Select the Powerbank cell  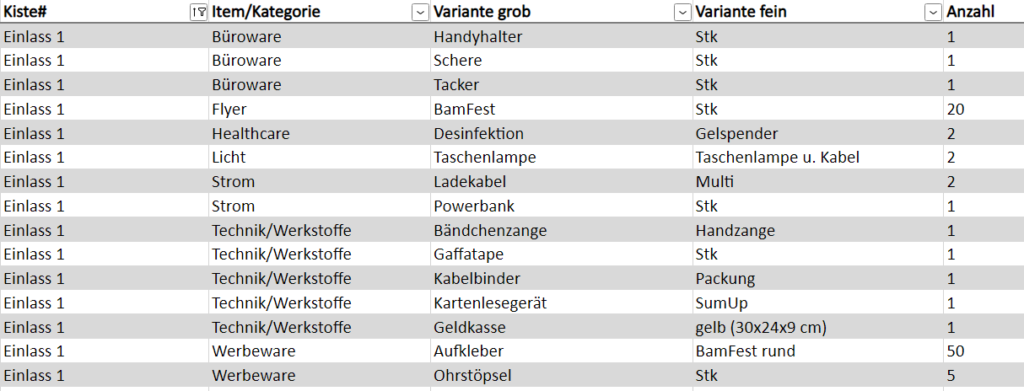pos(561,206)
